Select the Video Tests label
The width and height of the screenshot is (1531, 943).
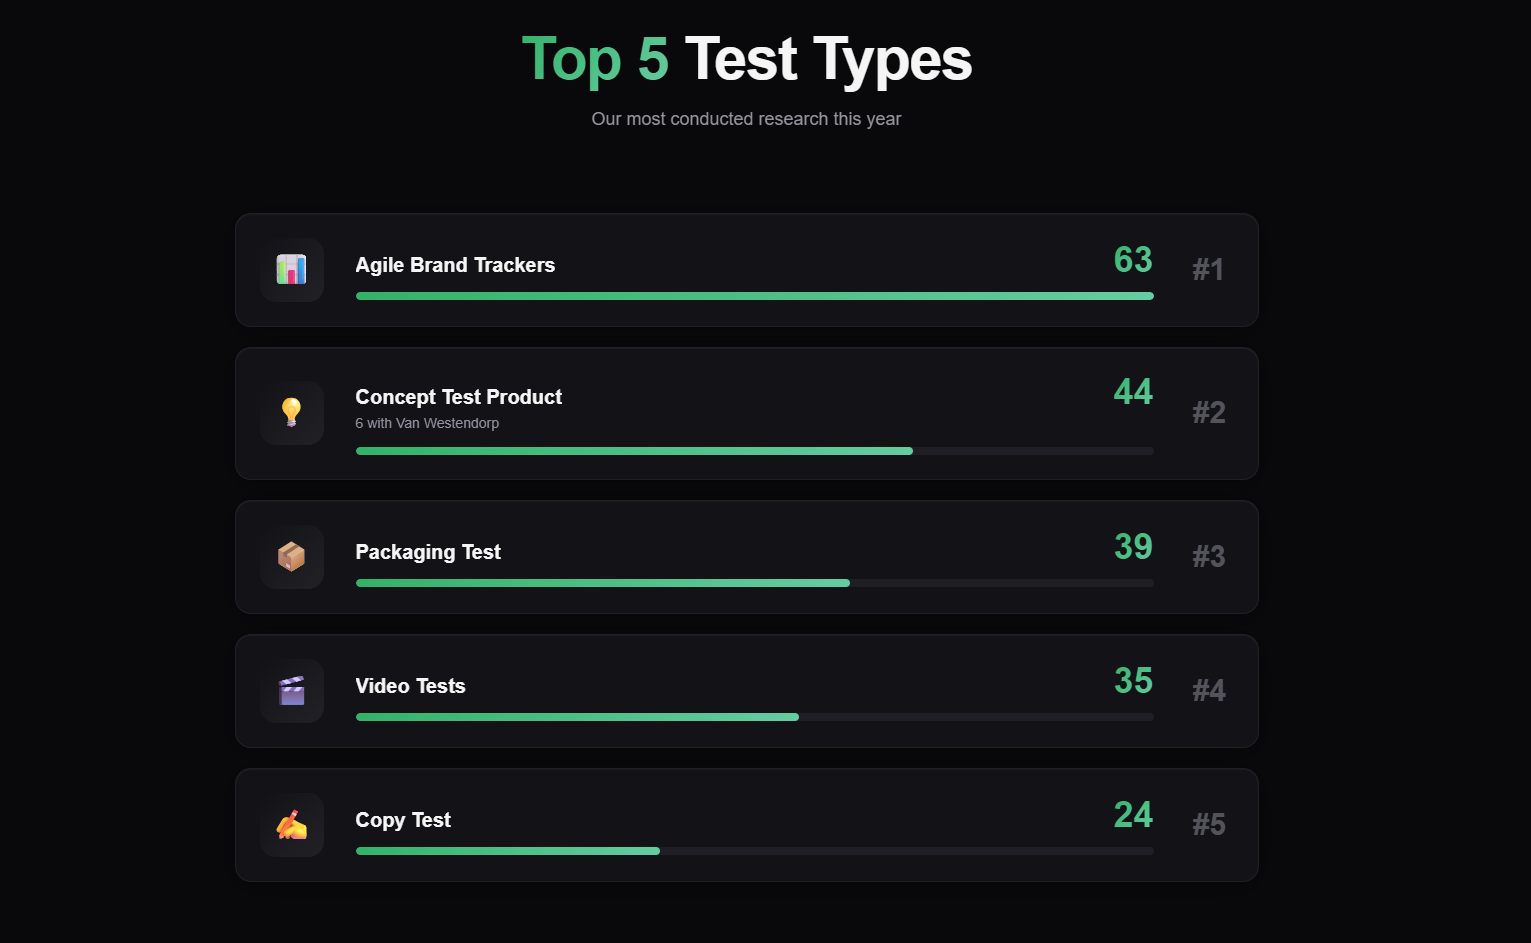coord(410,686)
